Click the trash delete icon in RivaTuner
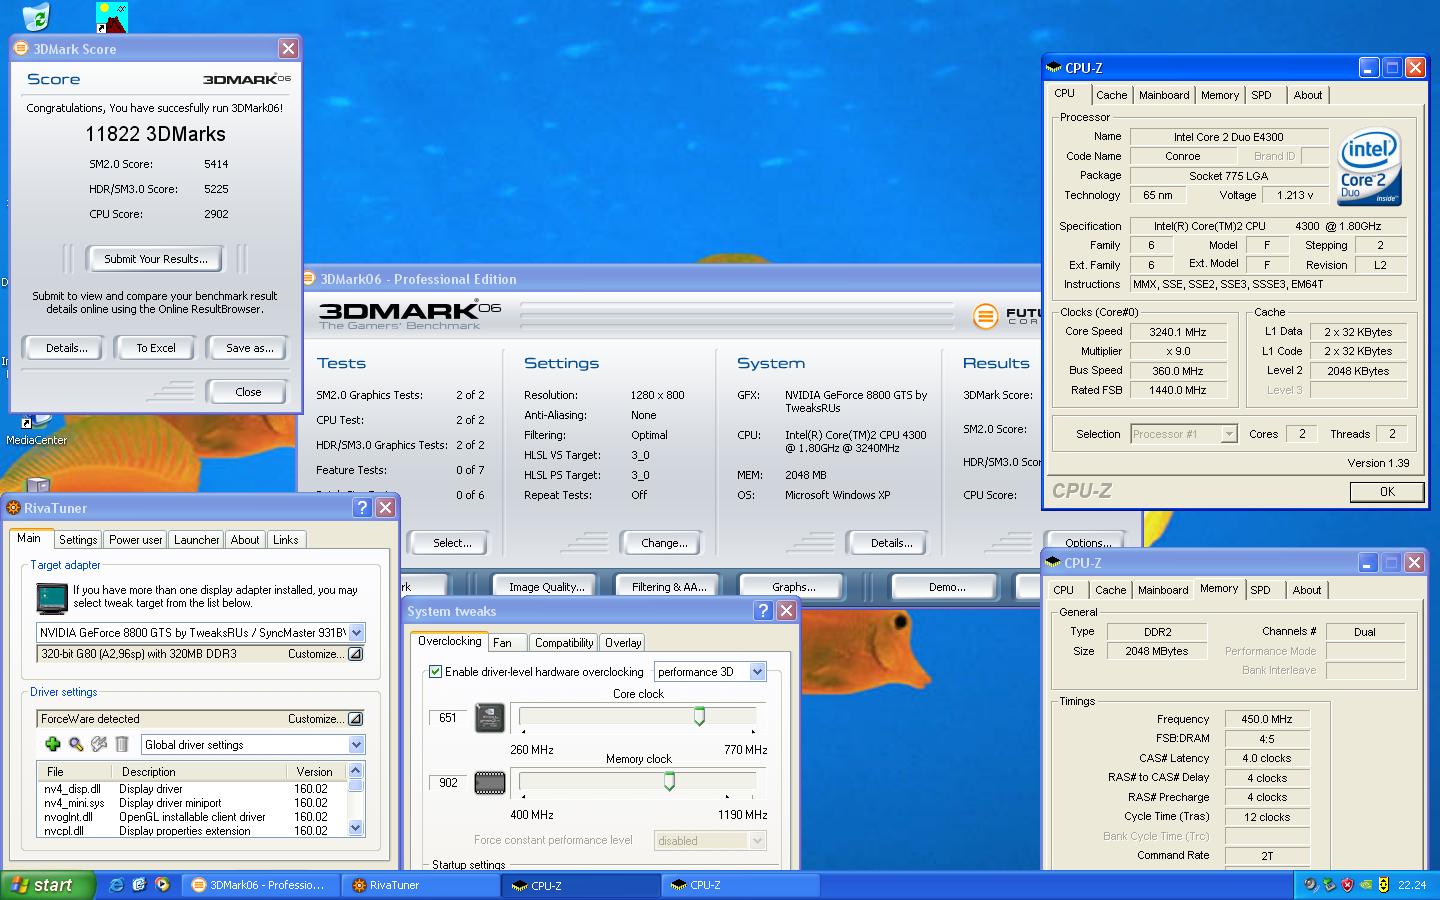1440x900 pixels. tap(122, 744)
